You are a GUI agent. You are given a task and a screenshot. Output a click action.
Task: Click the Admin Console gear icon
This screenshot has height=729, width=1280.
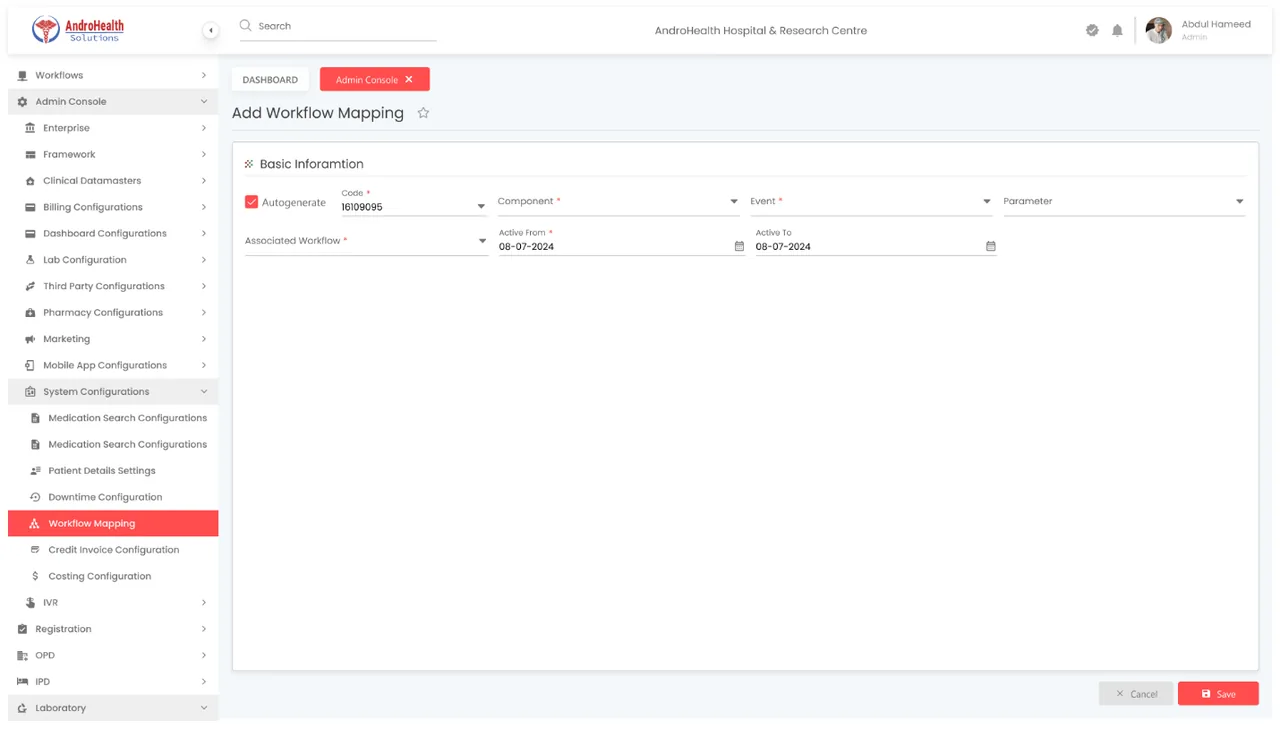point(22,102)
